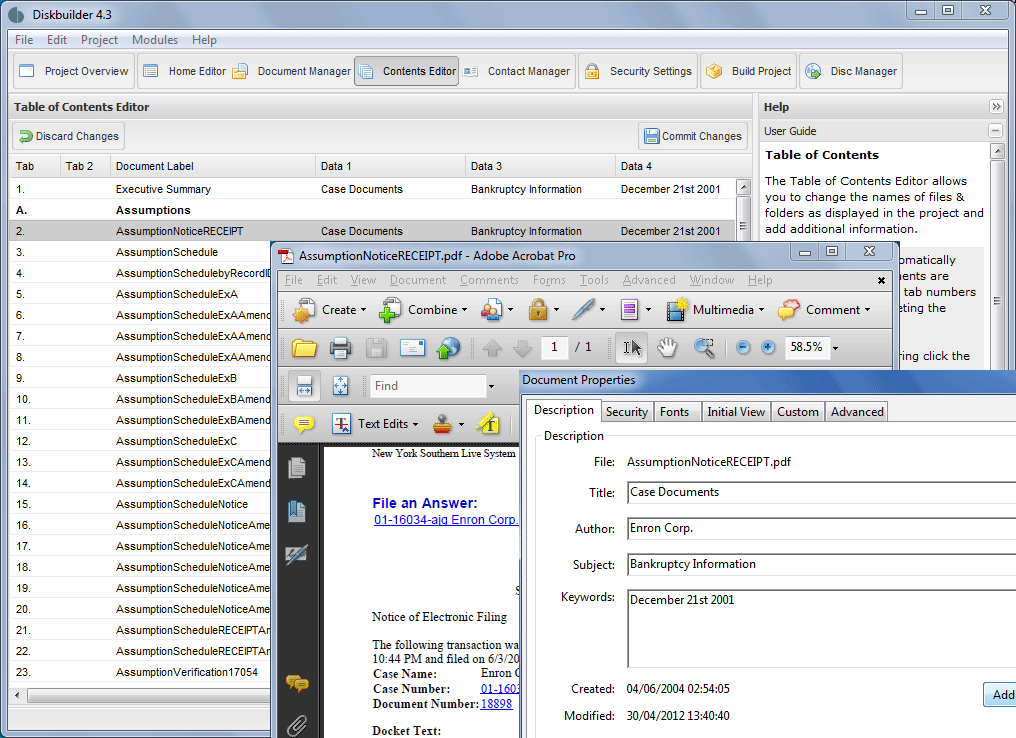Open Acrobat Advanced menu
1016x738 pixels.
click(649, 280)
